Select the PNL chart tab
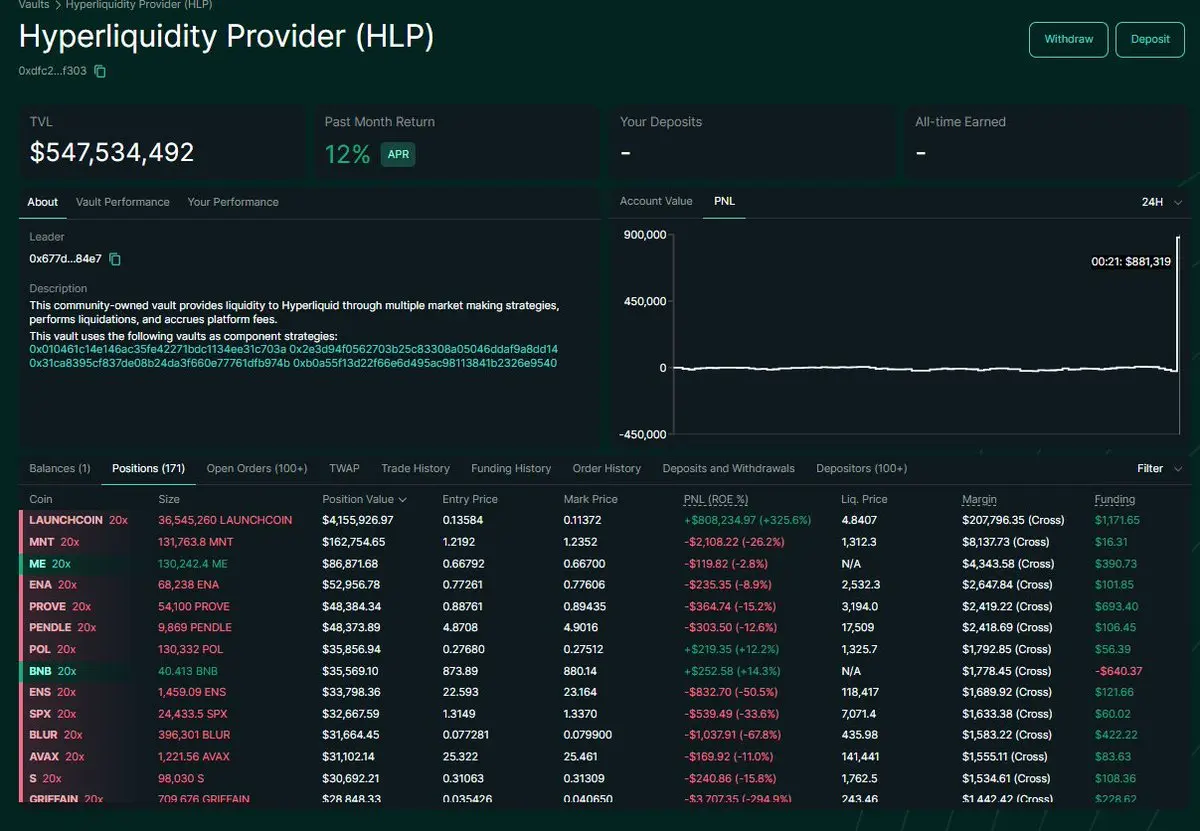The width and height of the screenshot is (1200, 831). pos(724,201)
